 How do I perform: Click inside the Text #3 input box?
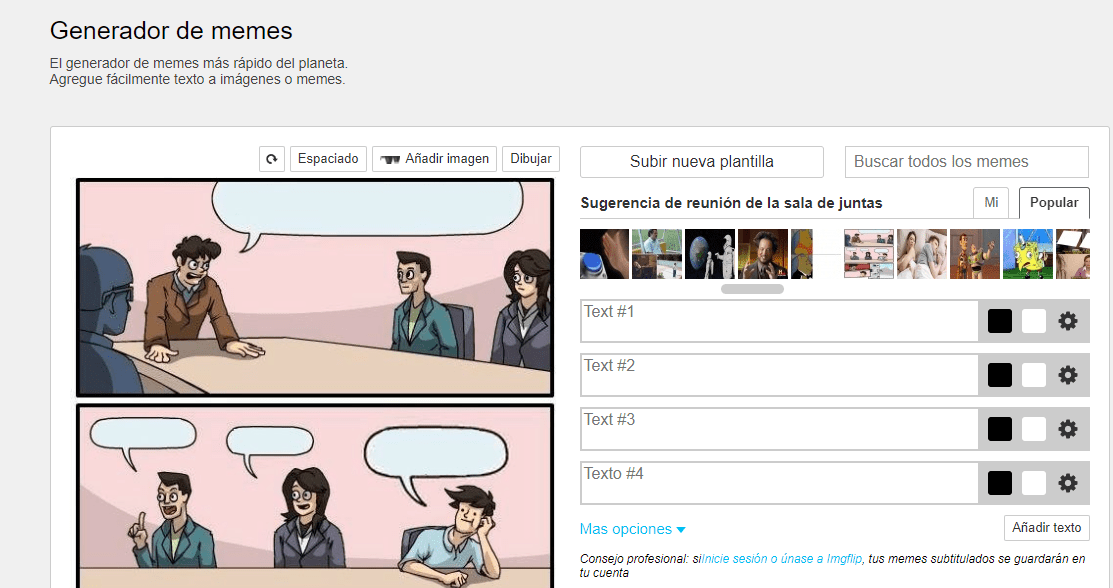(x=779, y=429)
